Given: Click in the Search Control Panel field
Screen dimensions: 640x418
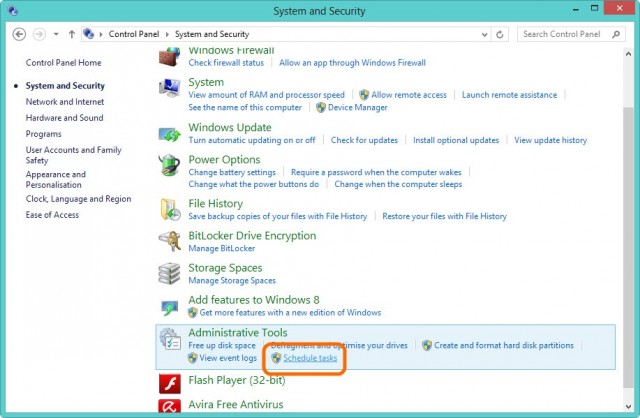Looking at the screenshot, I should pos(571,34).
